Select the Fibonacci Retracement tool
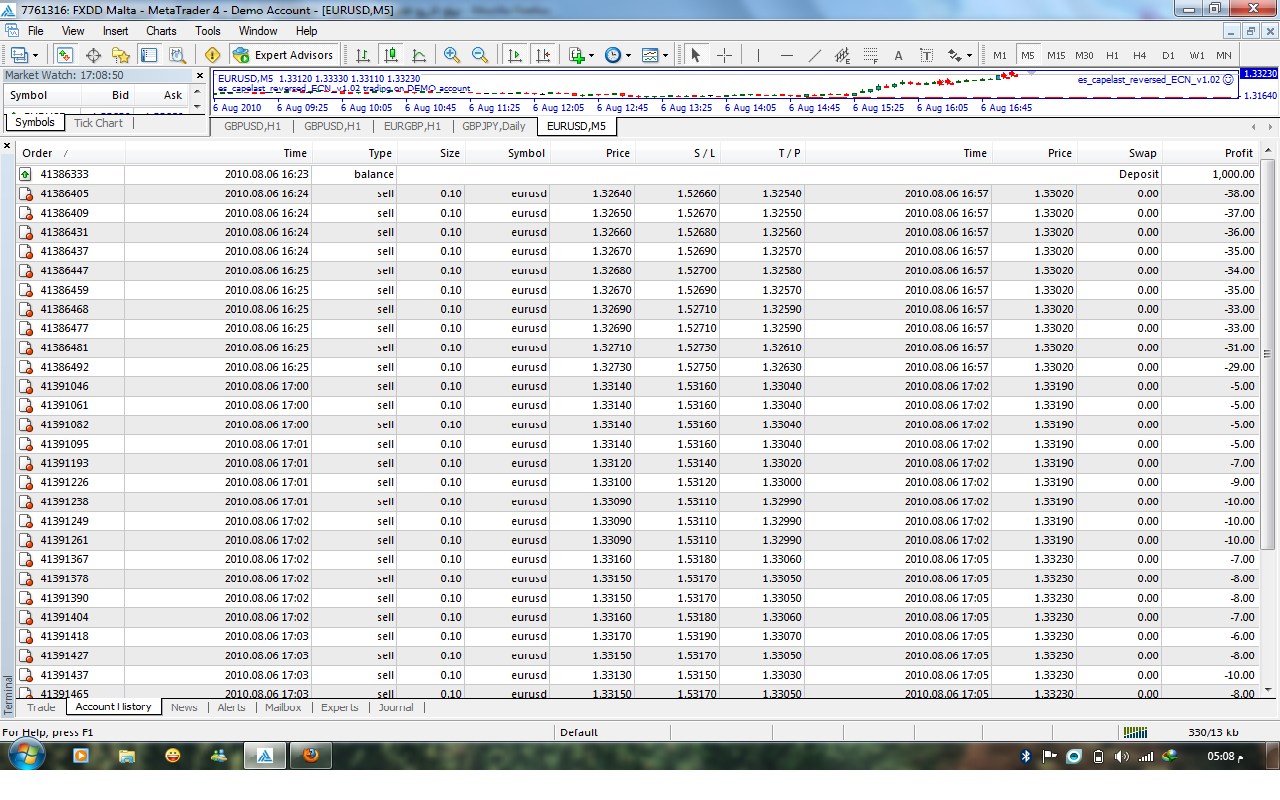Screen dimensions: 1280x800 pyautogui.click(x=870, y=55)
